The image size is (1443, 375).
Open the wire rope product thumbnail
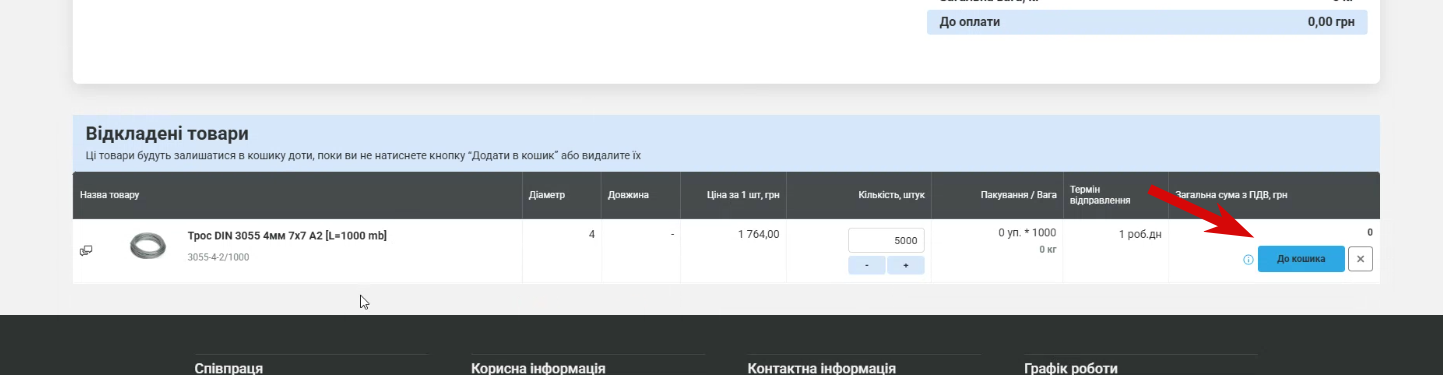tap(148, 246)
